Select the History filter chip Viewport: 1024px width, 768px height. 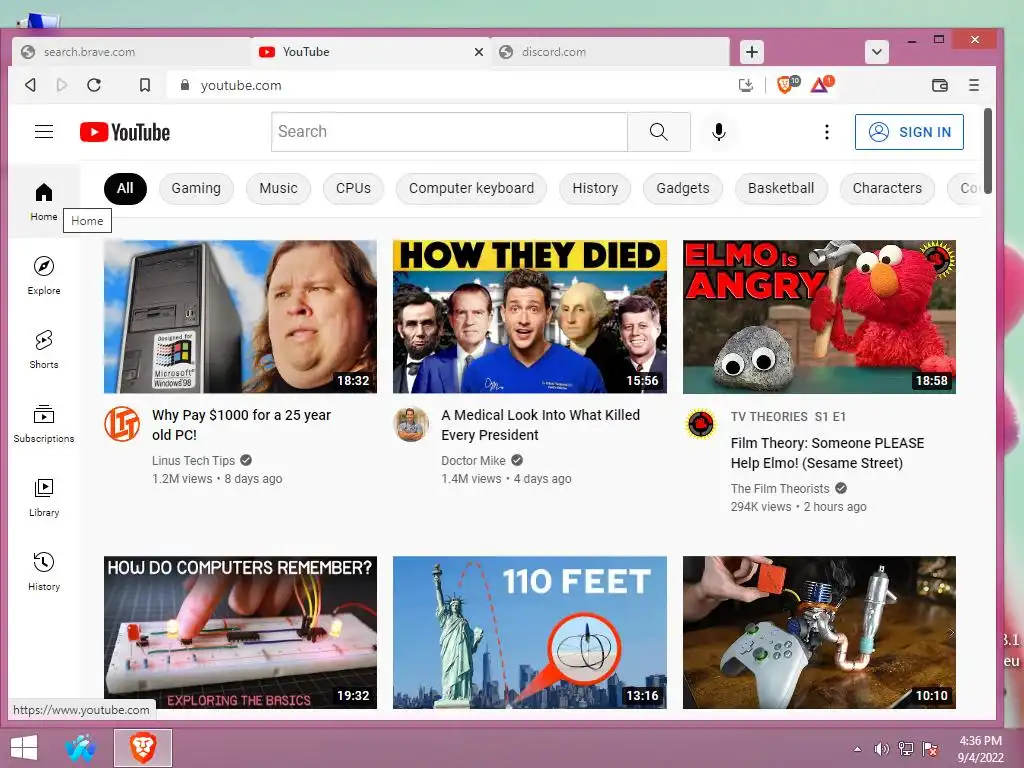595,189
